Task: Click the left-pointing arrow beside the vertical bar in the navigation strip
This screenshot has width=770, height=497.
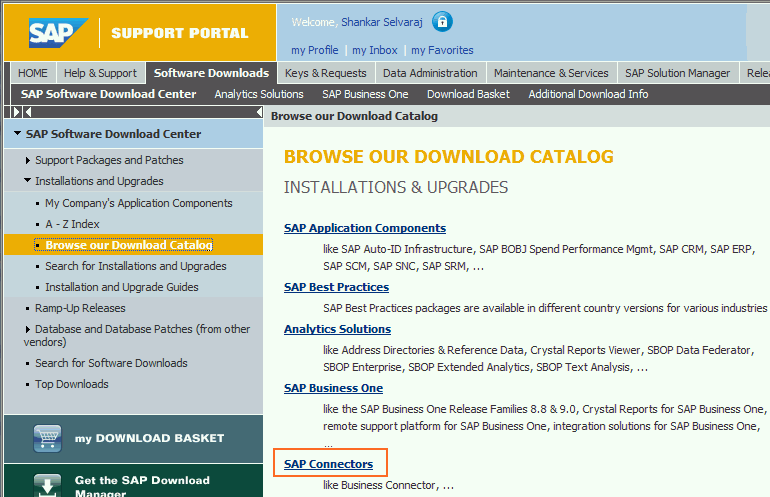Action: 28,112
